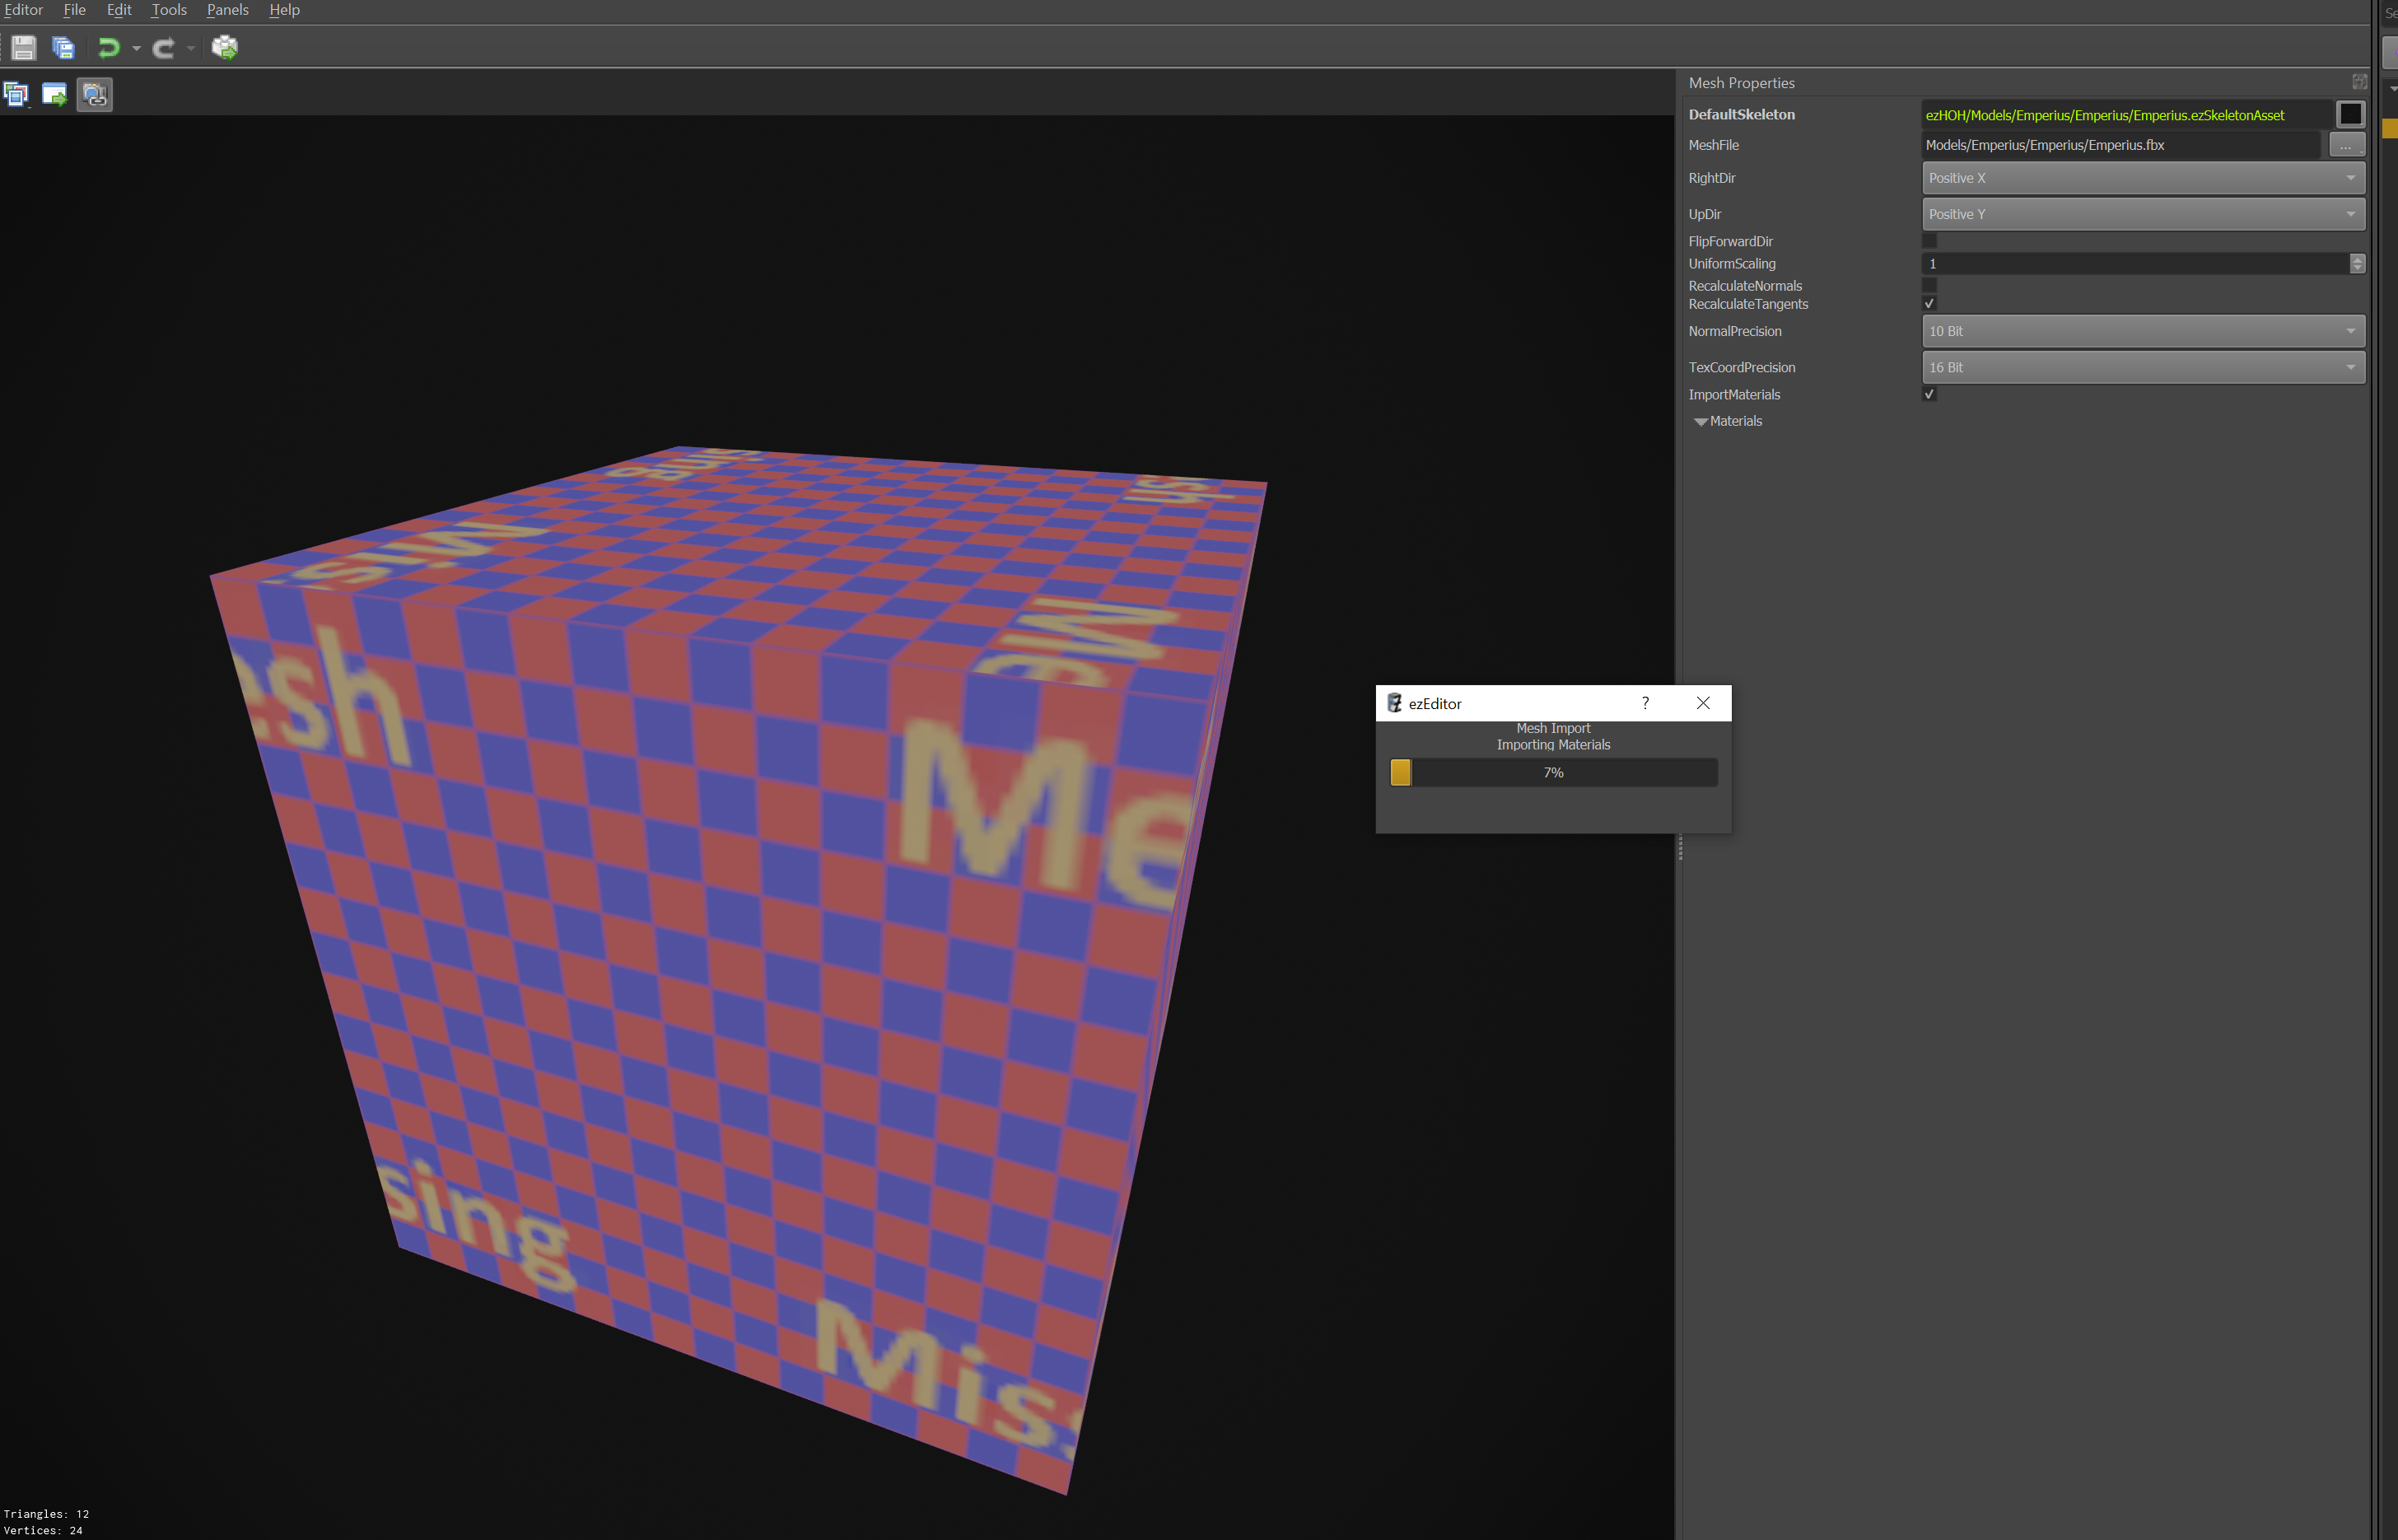
Task: Click the Transform Asset toolbar icon
Action: click(x=225, y=47)
